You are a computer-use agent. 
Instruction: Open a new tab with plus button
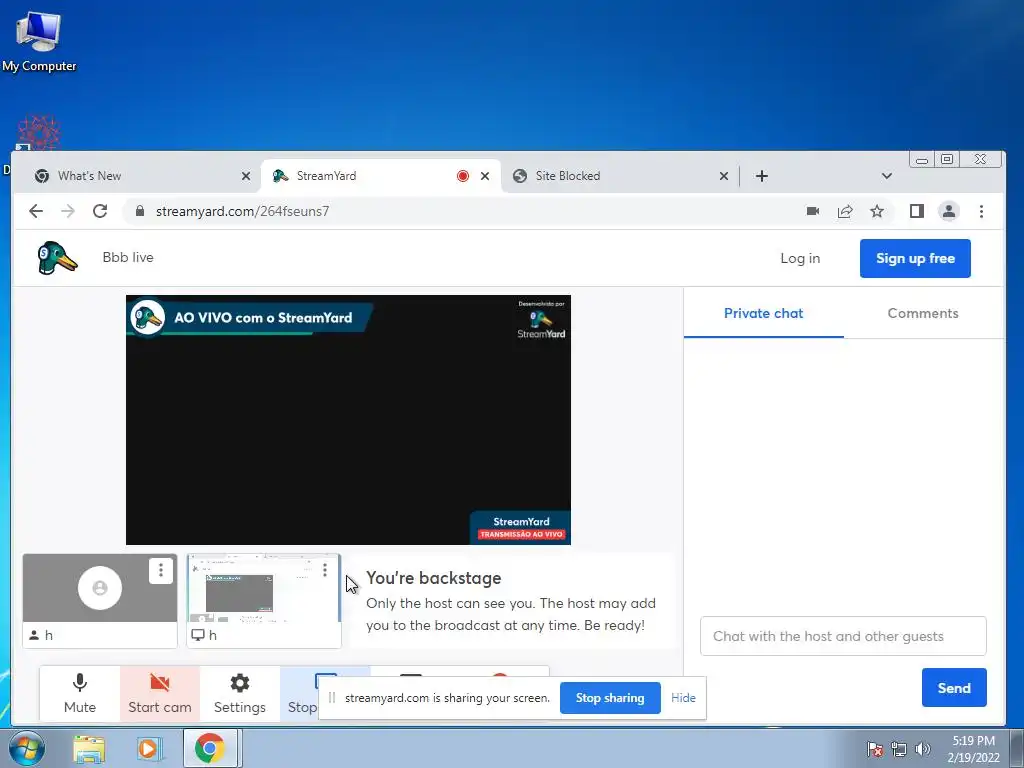pos(761,176)
